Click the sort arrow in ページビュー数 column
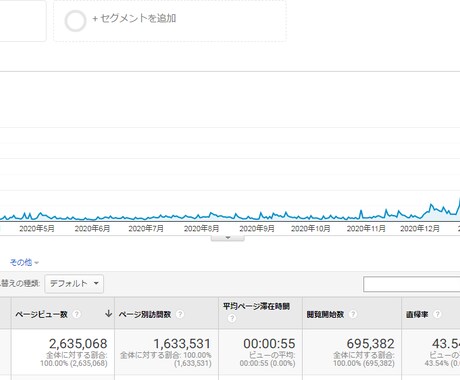Image resolution: width=460 pixels, height=380 pixels. tap(108, 313)
